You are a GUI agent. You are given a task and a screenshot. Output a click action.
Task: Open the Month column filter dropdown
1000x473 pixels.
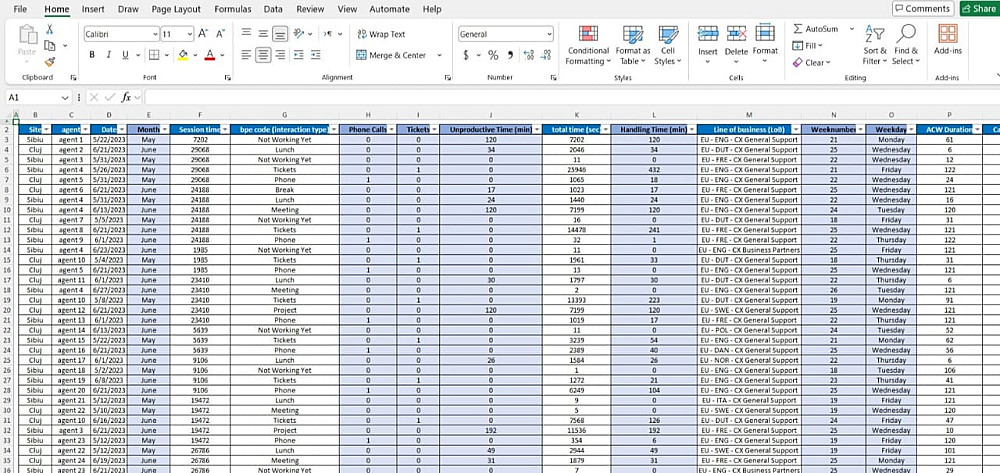point(165,129)
